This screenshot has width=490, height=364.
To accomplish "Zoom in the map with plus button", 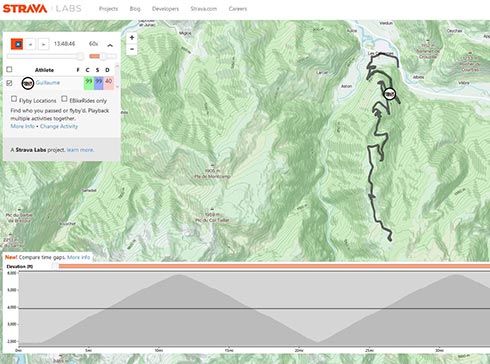I will [132, 38].
